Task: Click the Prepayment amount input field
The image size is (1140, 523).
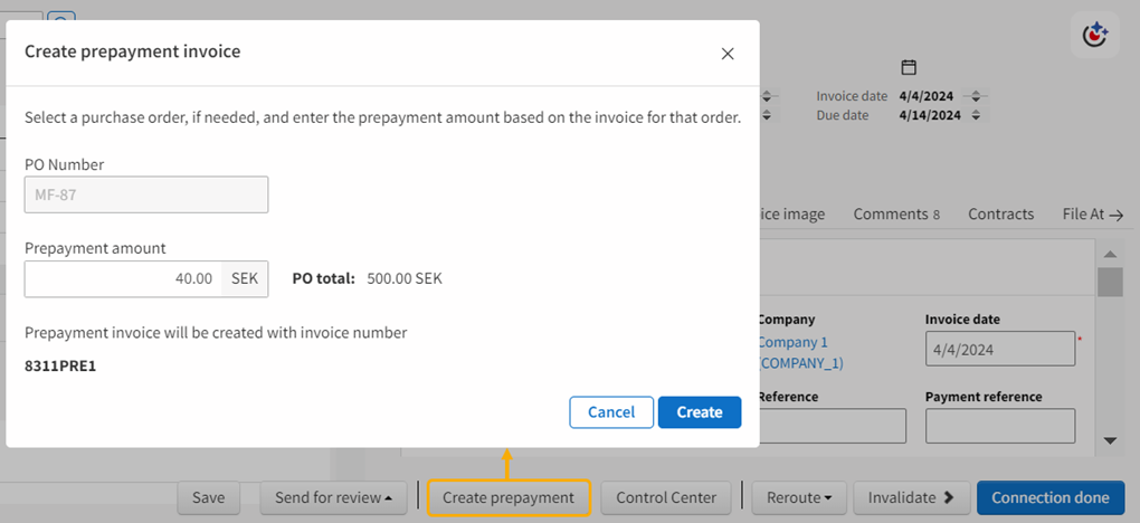Action: (122, 278)
